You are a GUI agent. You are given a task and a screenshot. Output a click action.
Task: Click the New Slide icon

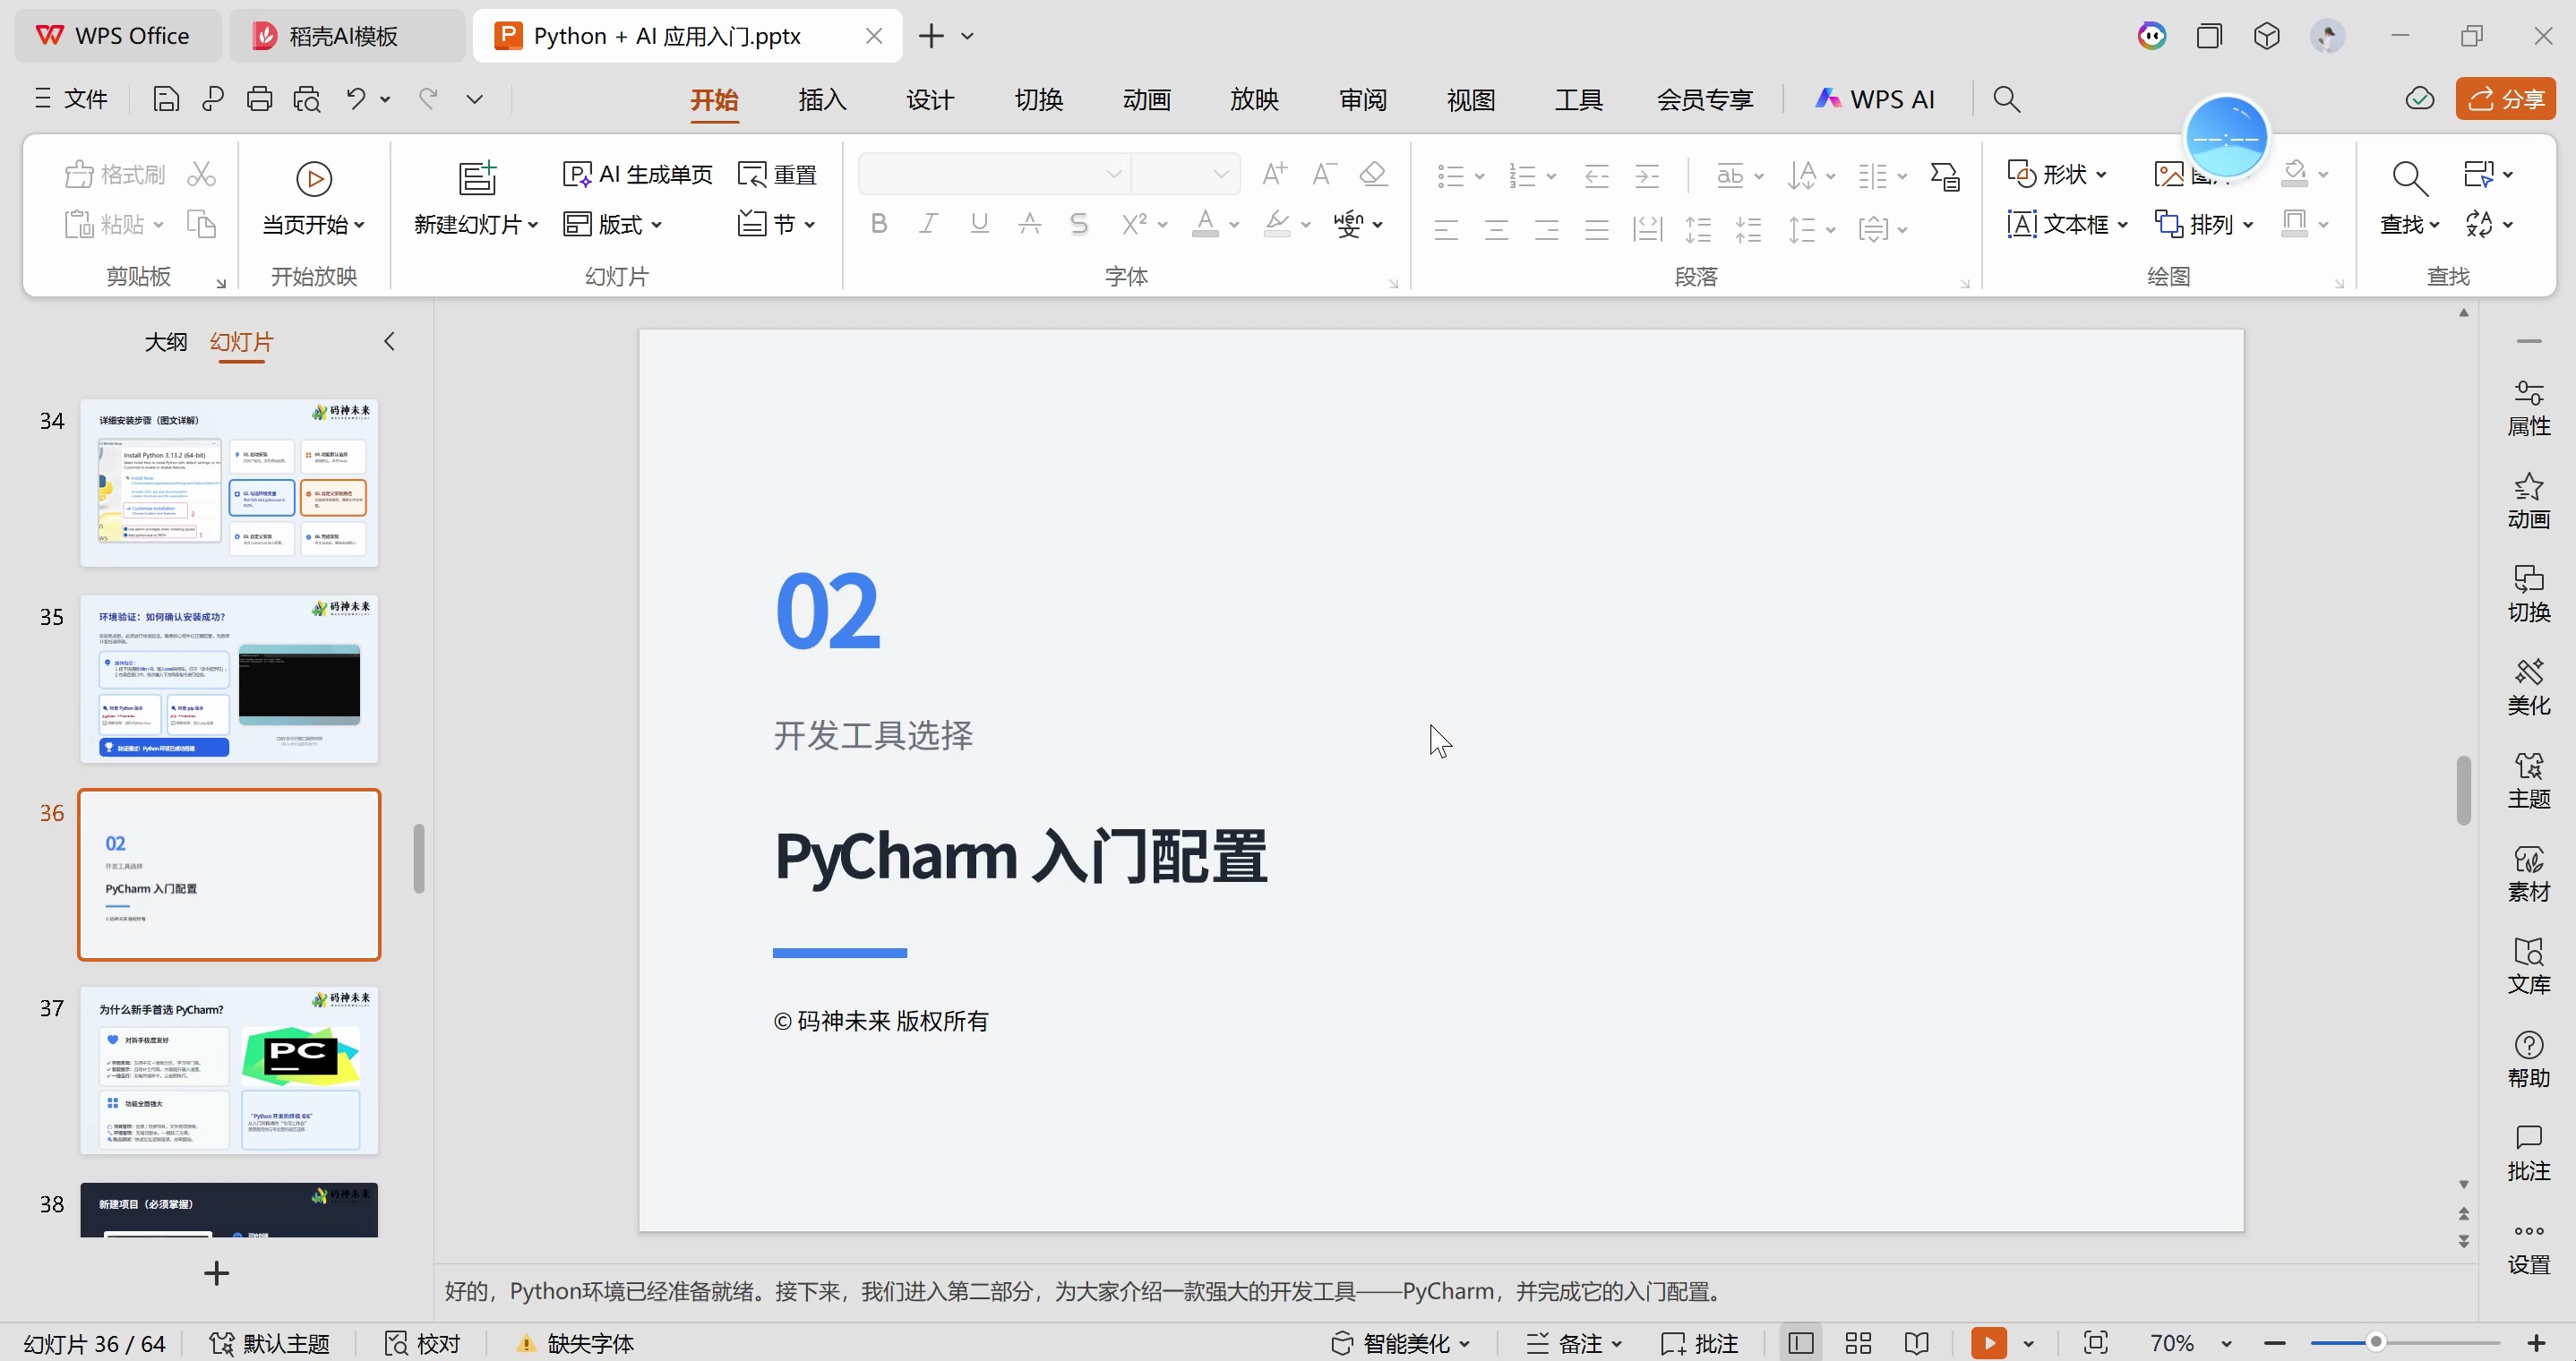tap(477, 177)
